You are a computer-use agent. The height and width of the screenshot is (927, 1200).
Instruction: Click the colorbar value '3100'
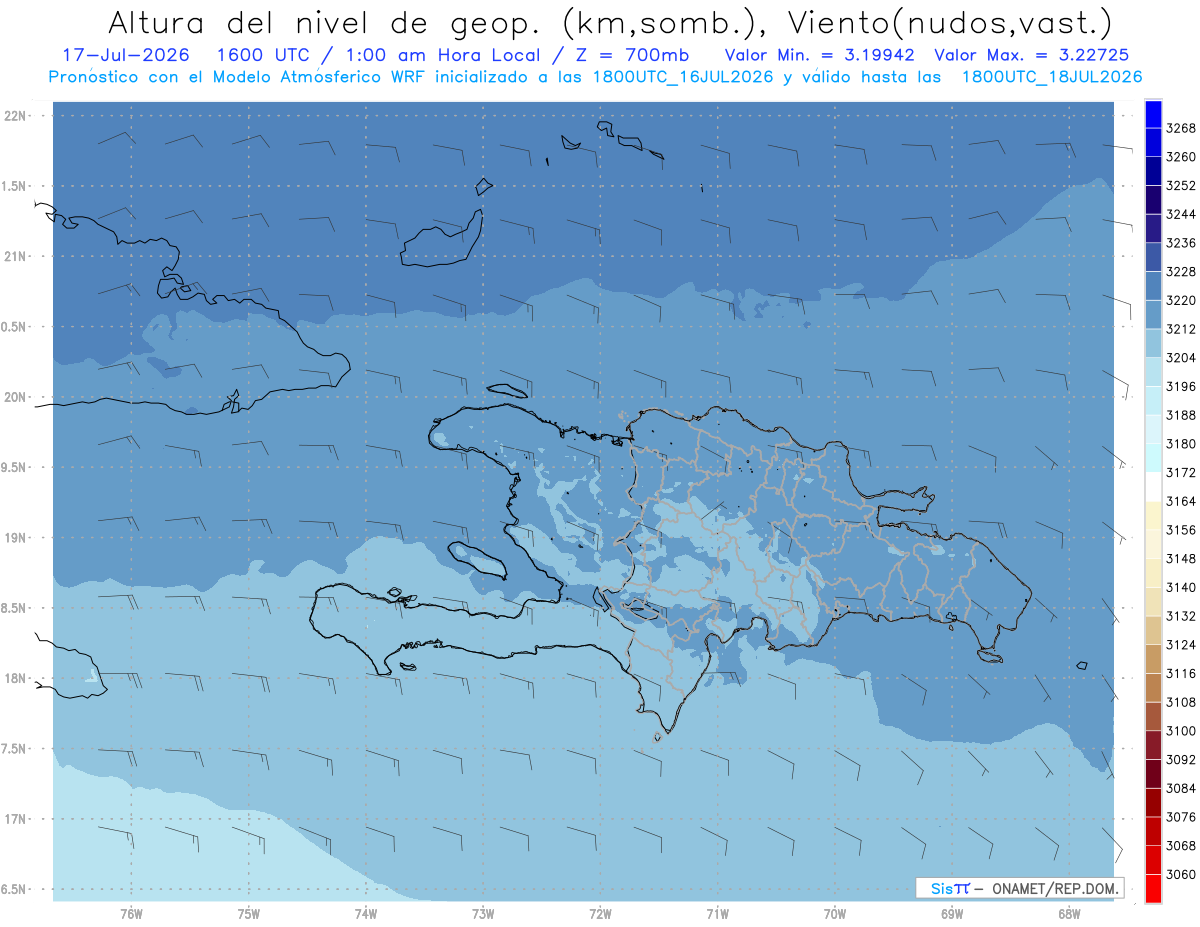(x=1180, y=731)
